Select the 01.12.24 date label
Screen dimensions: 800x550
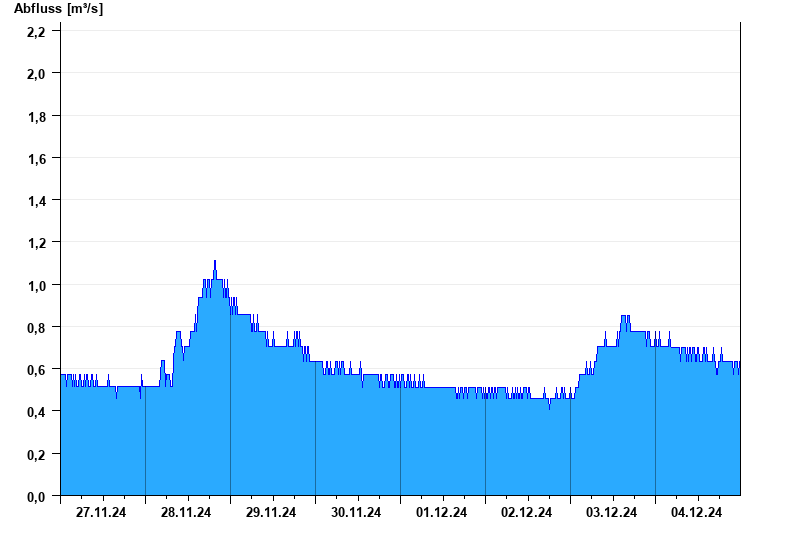(x=441, y=513)
